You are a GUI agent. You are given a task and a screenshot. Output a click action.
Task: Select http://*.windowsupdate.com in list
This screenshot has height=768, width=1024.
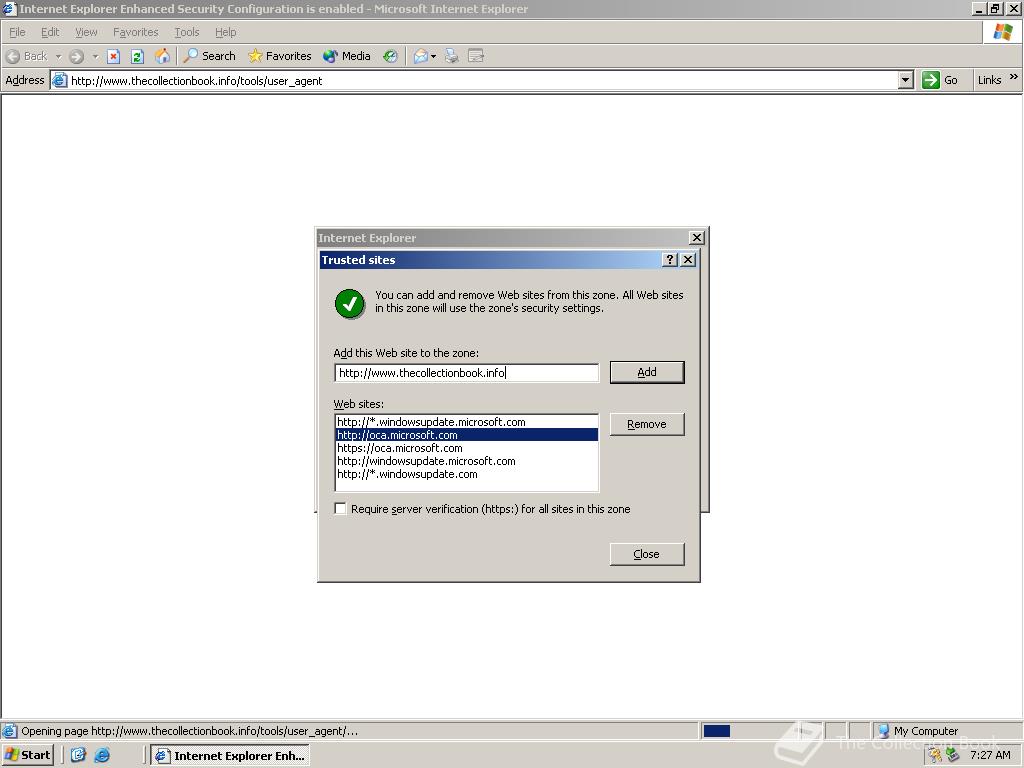[x=466, y=474]
